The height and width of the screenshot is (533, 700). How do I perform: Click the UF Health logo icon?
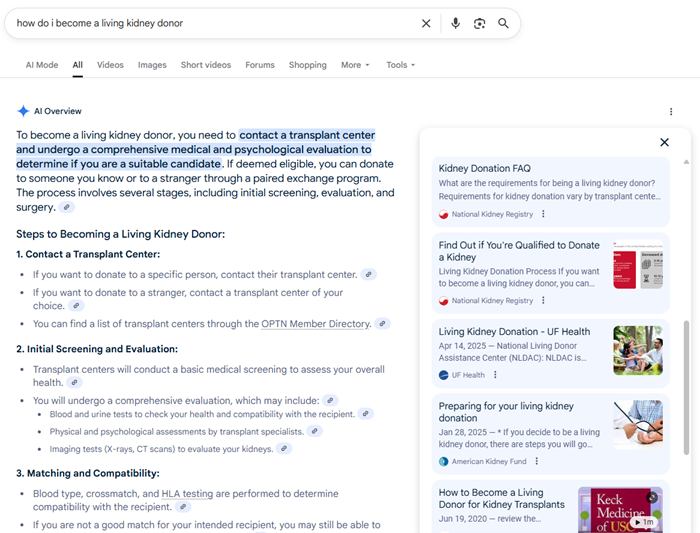[x=443, y=375]
